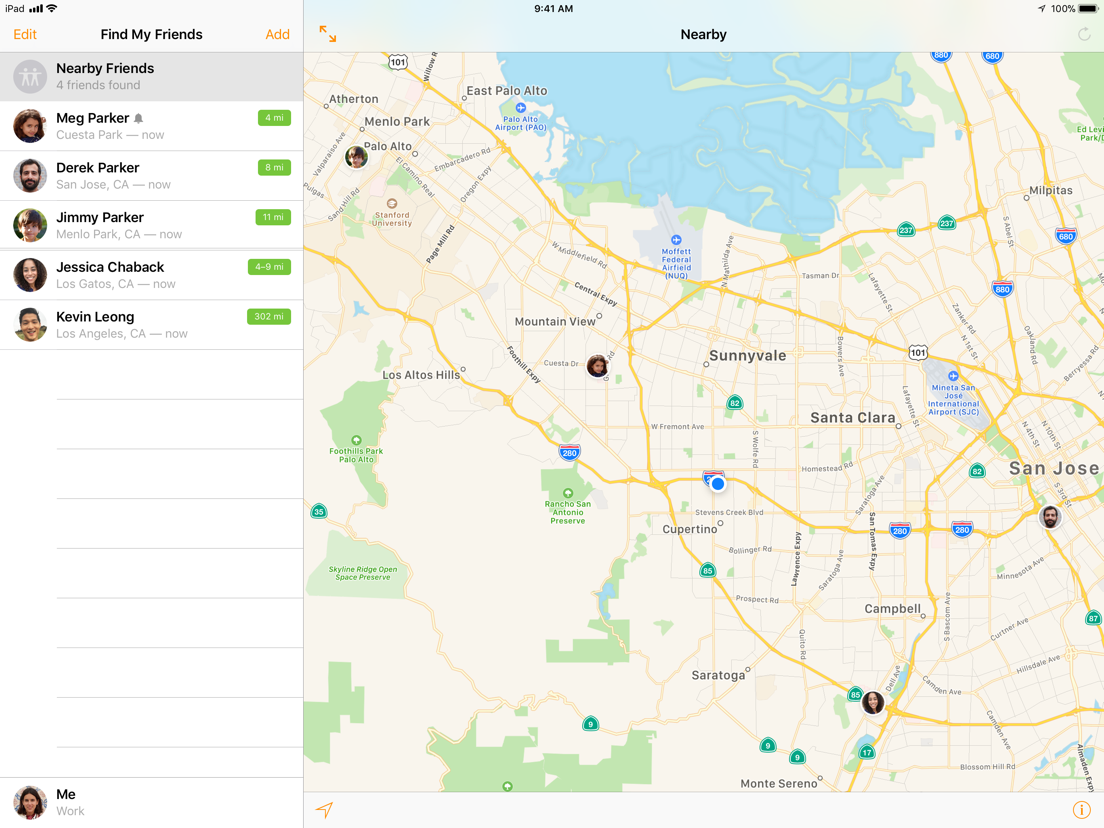Image resolution: width=1104 pixels, height=828 pixels.
Task: Open Meg Parker in the friends list
Action: tap(151, 126)
